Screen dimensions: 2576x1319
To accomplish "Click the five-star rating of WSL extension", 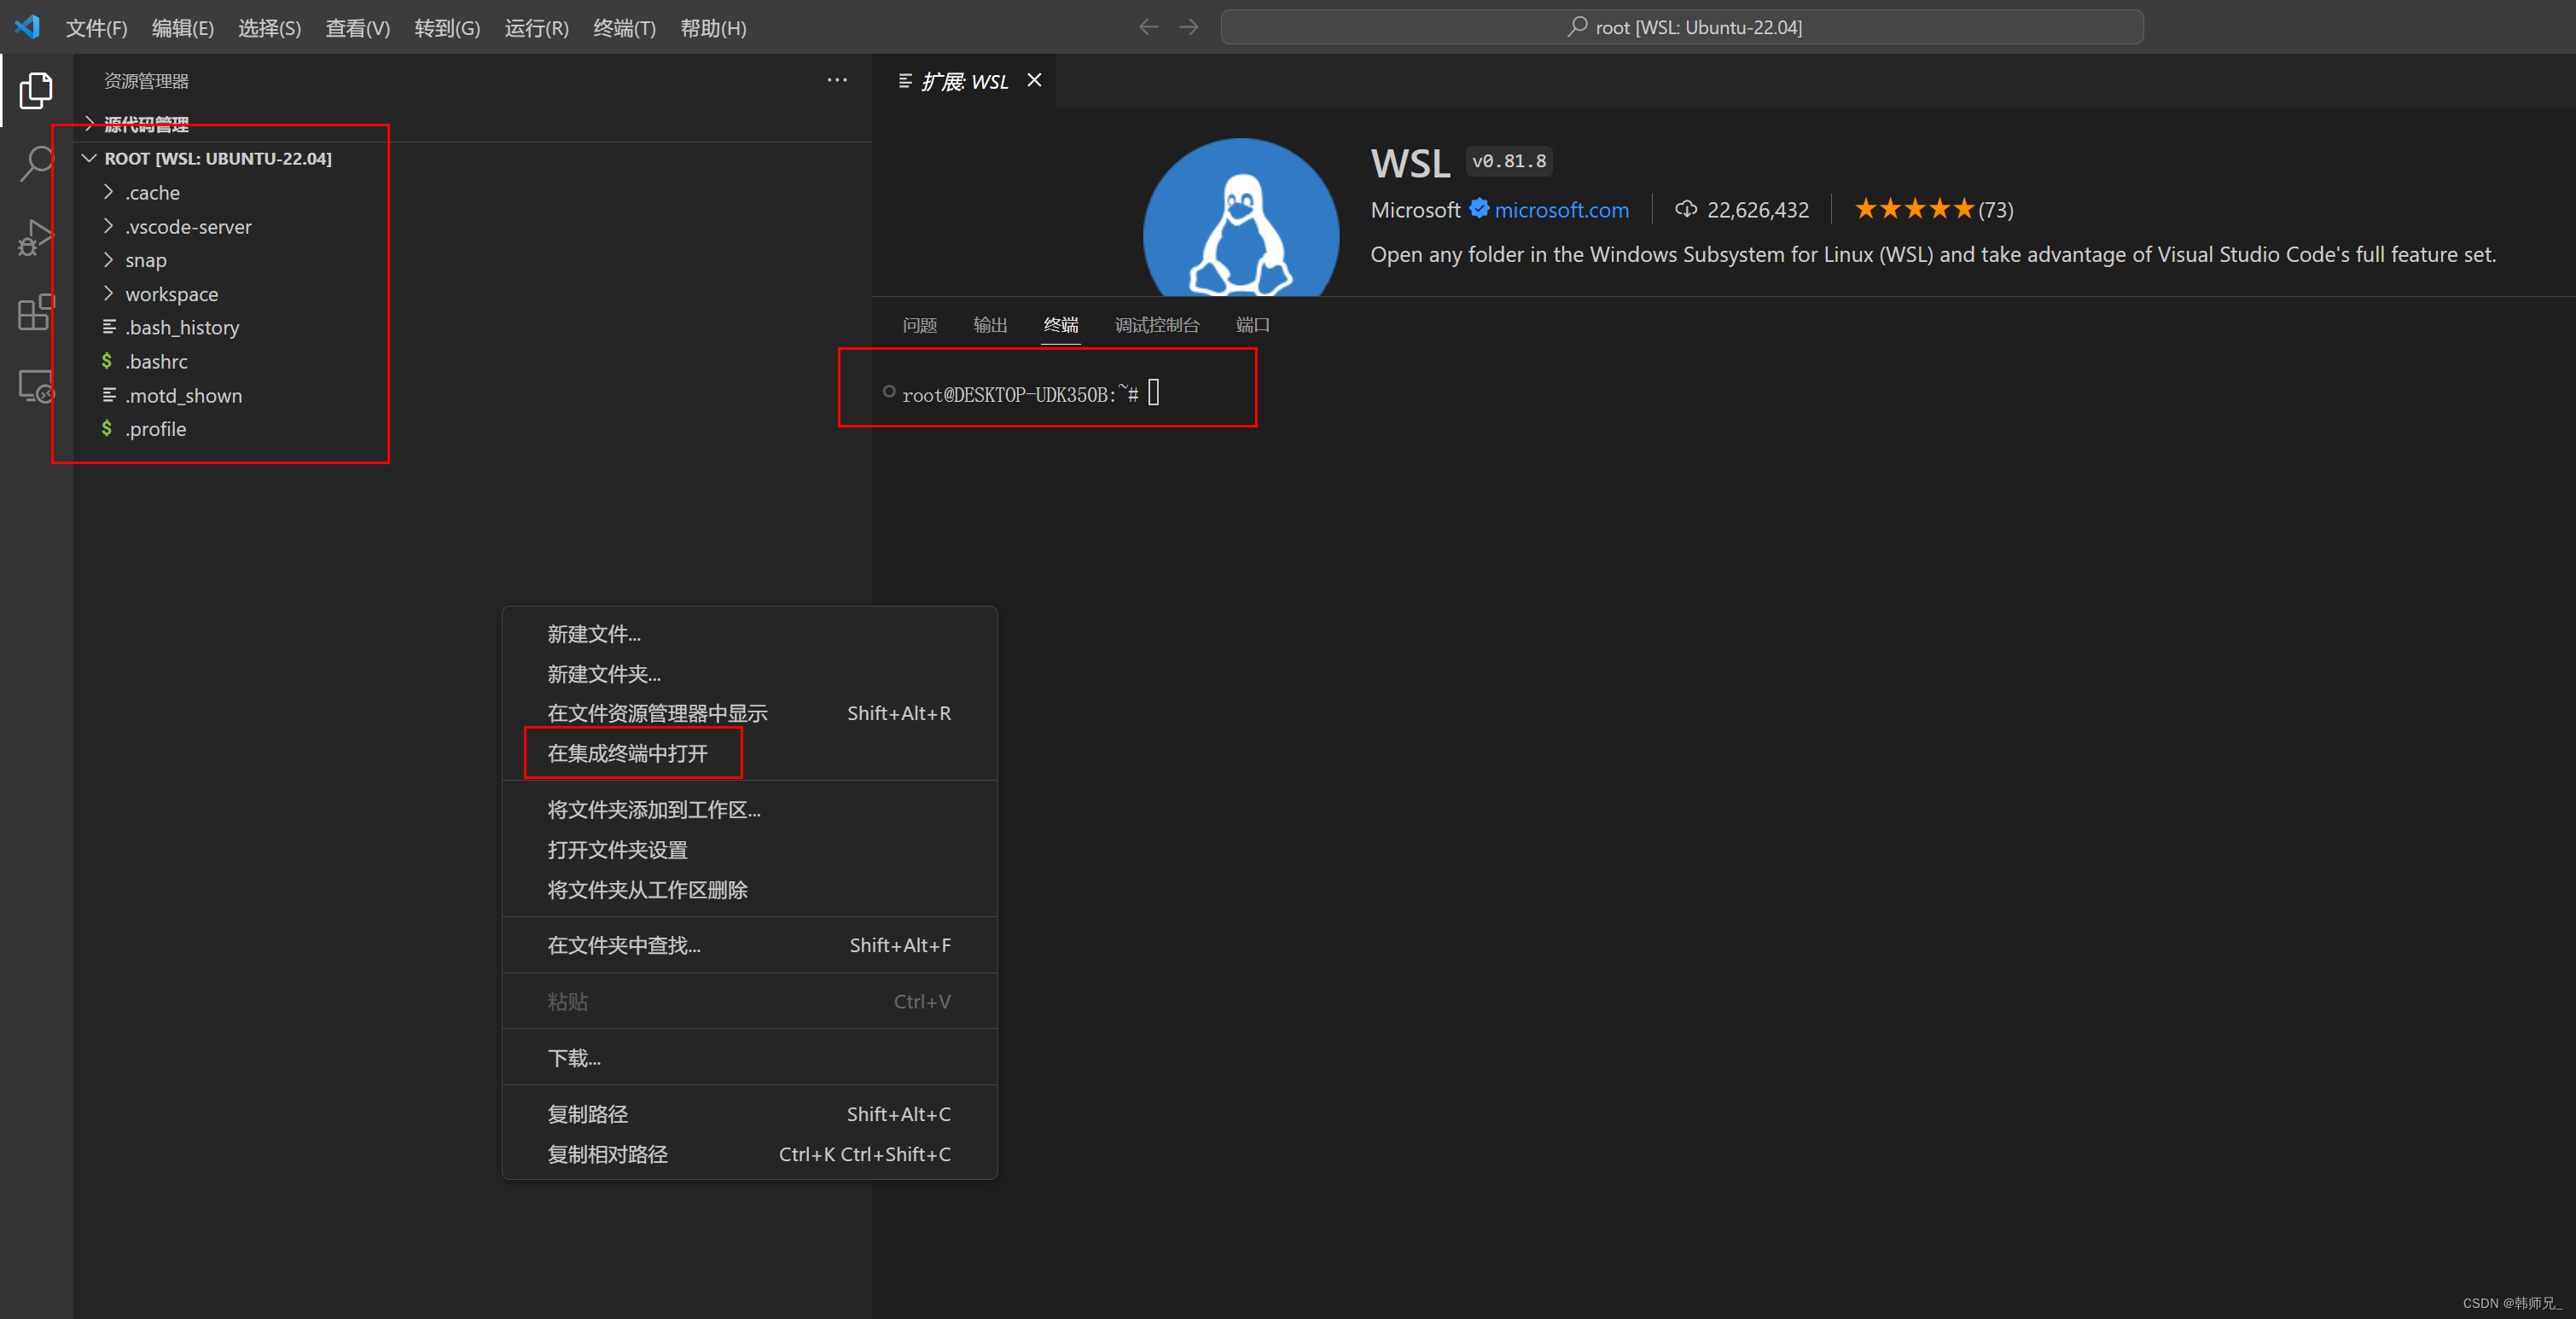I will (x=1914, y=209).
